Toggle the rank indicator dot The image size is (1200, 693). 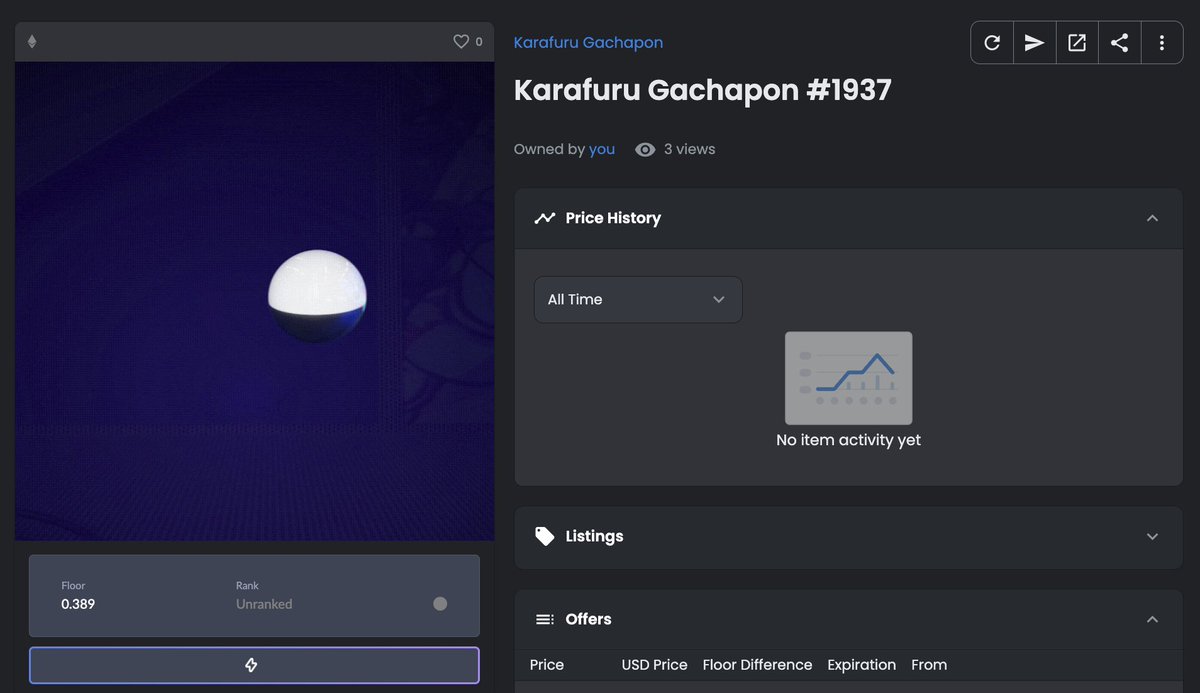coord(440,603)
